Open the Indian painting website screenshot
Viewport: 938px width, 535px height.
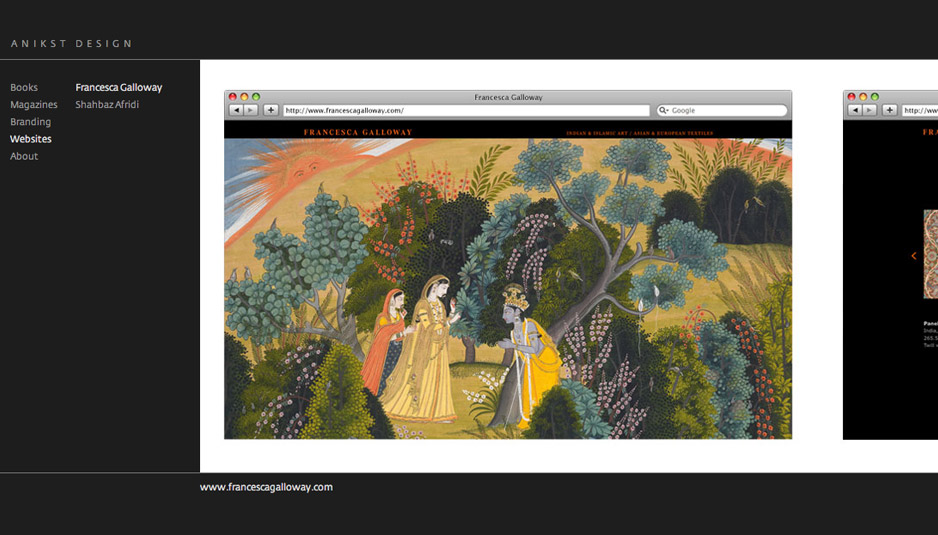[x=508, y=288]
